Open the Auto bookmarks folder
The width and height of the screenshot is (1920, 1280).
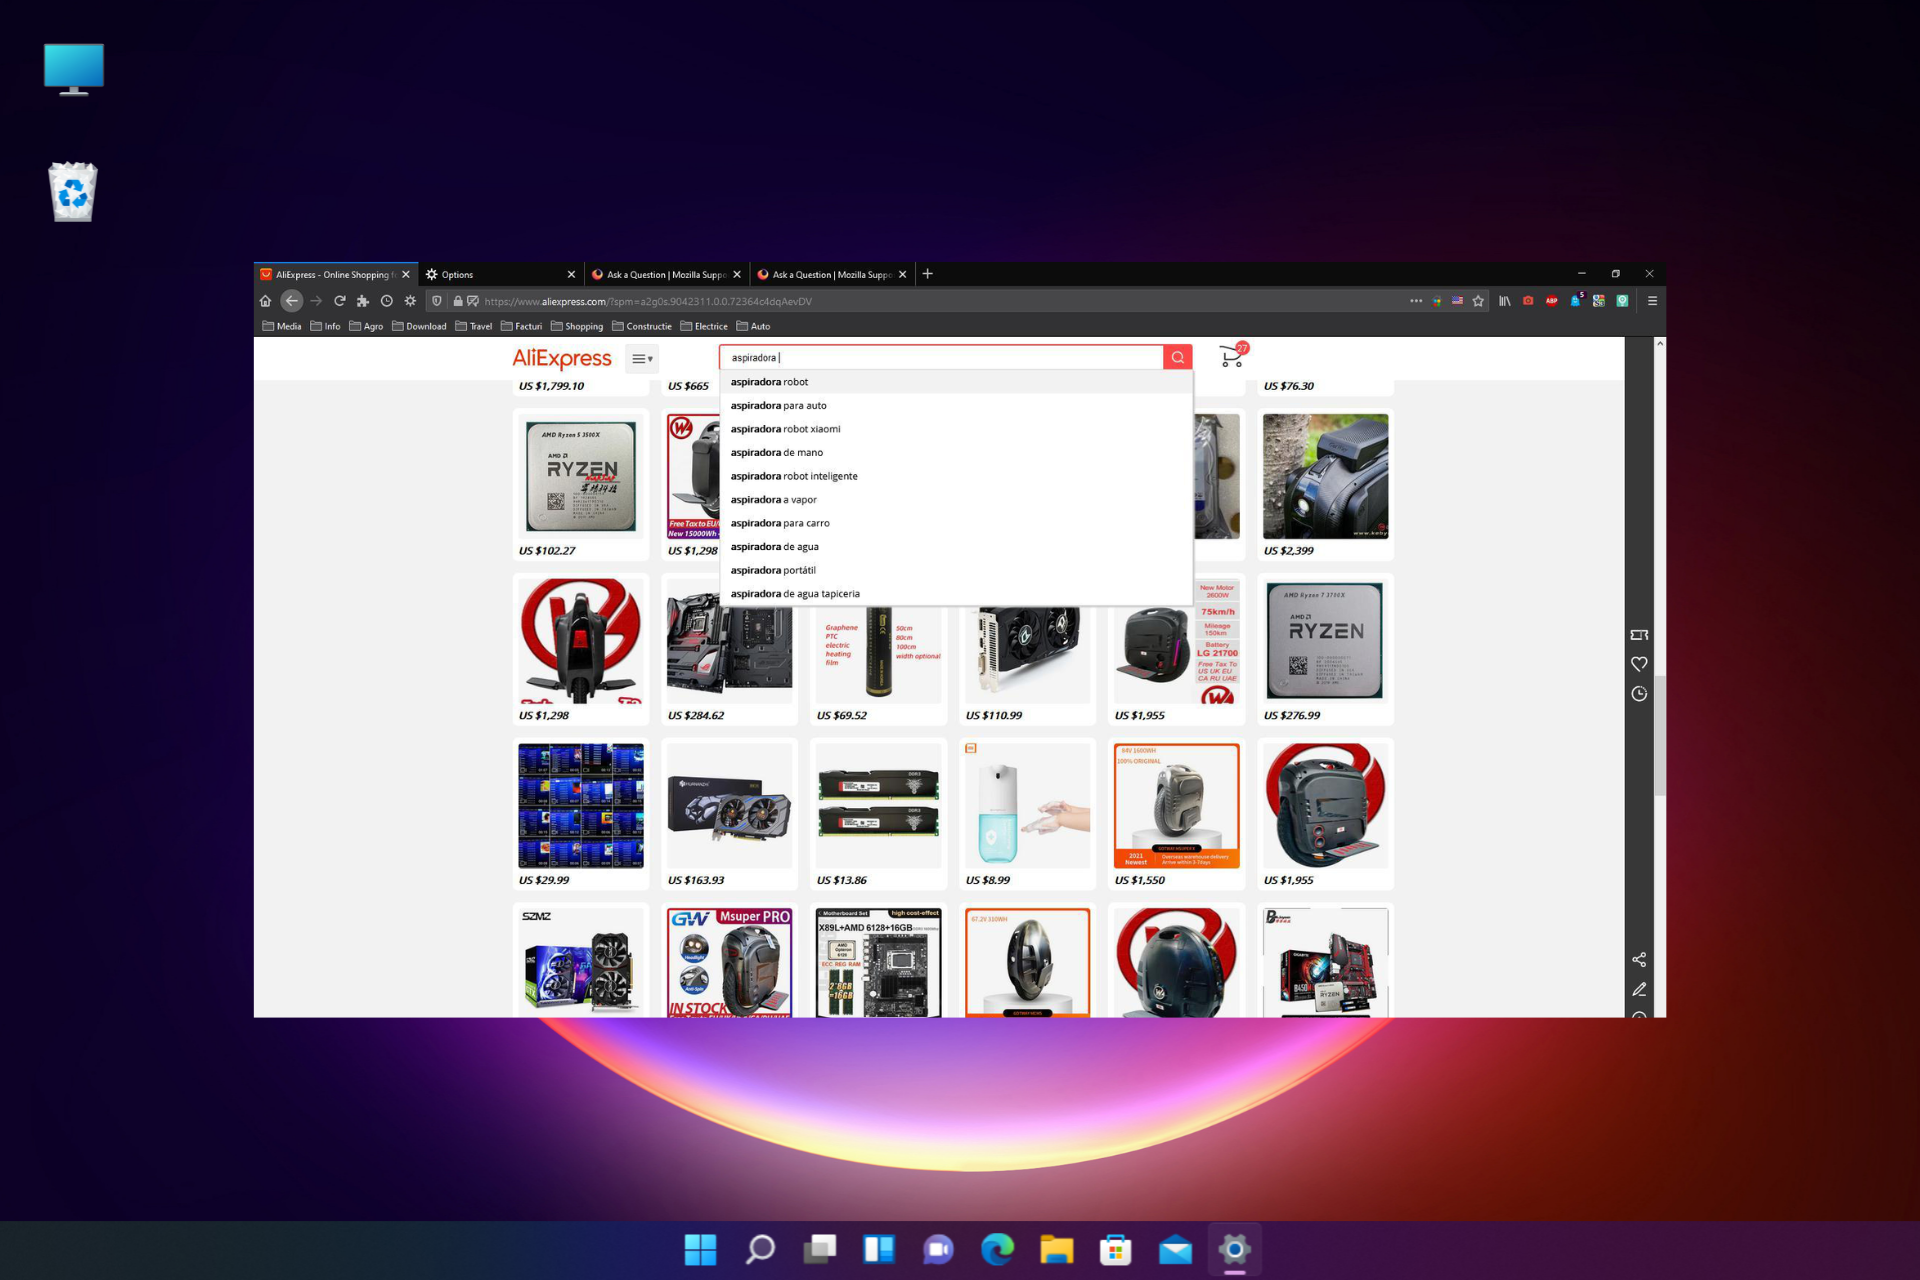tap(753, 326)
